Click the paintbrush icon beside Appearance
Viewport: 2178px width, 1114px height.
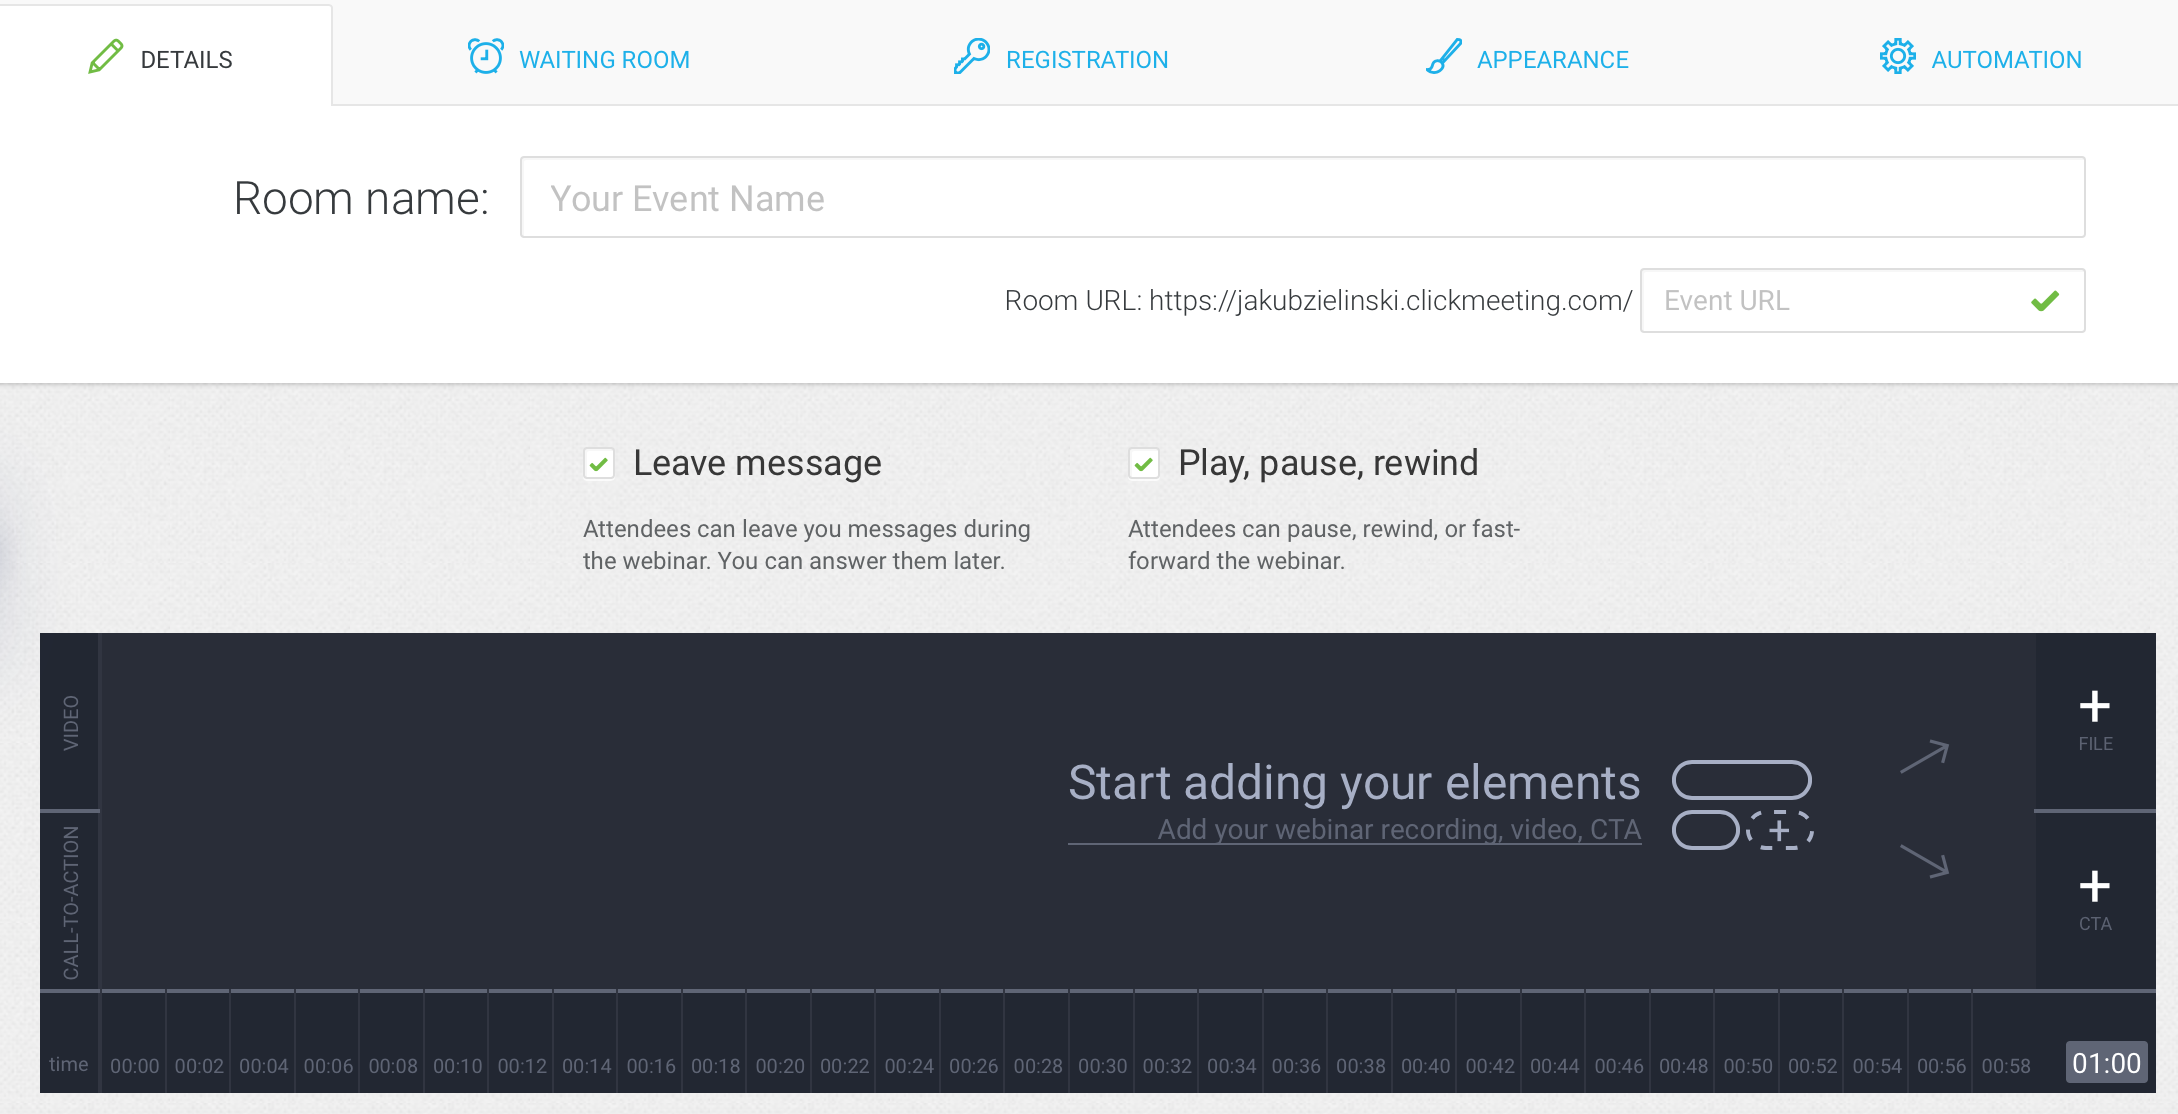[x=1440, y=58]
